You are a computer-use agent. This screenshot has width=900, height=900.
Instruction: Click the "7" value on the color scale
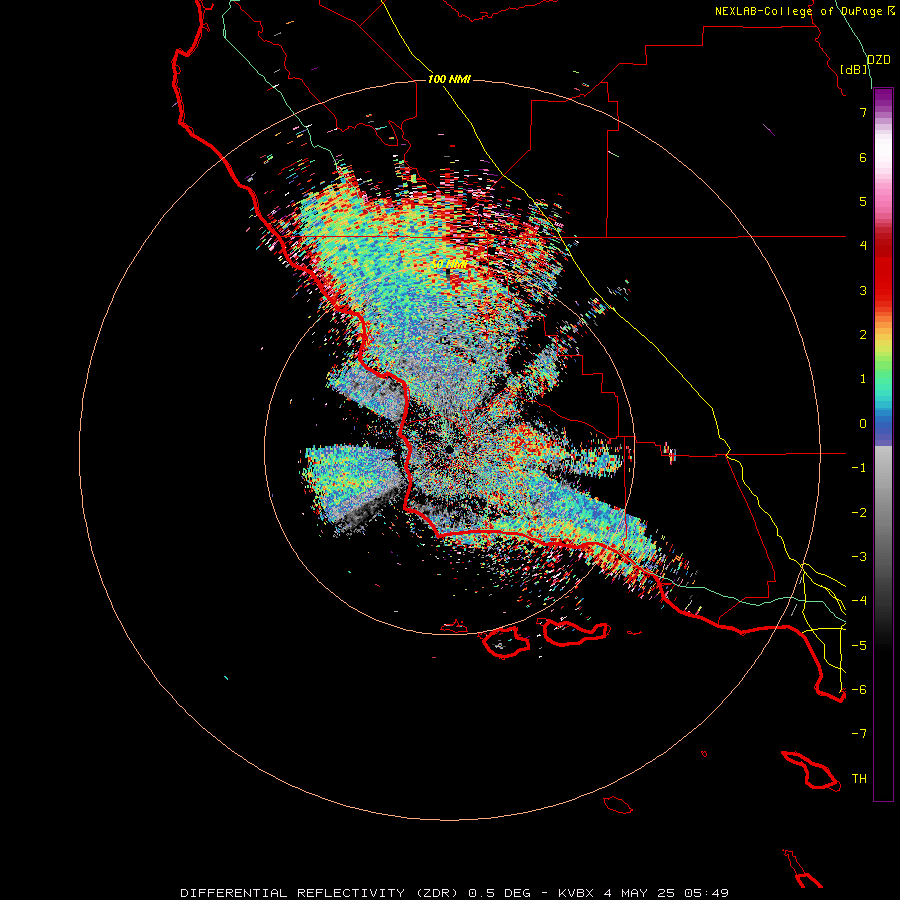(x=863, y=112)
